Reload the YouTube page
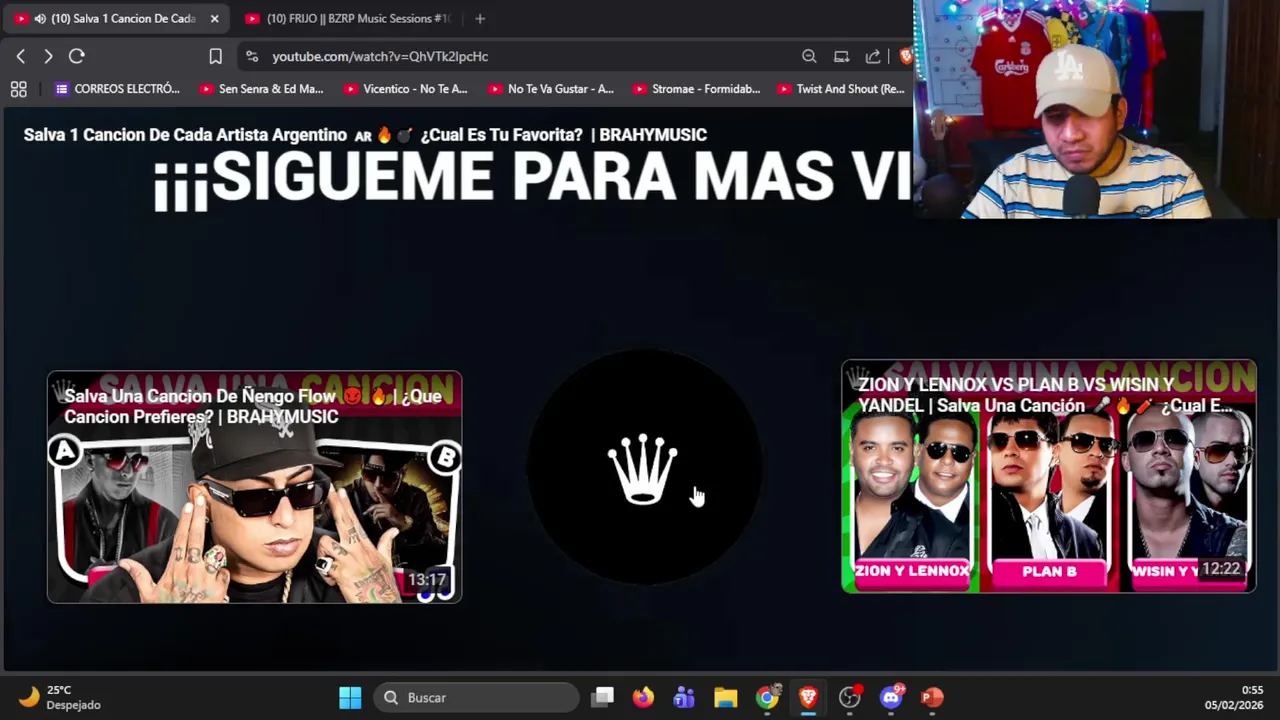The width and height of the screenshot is (1280, 720). coord(77,57)
